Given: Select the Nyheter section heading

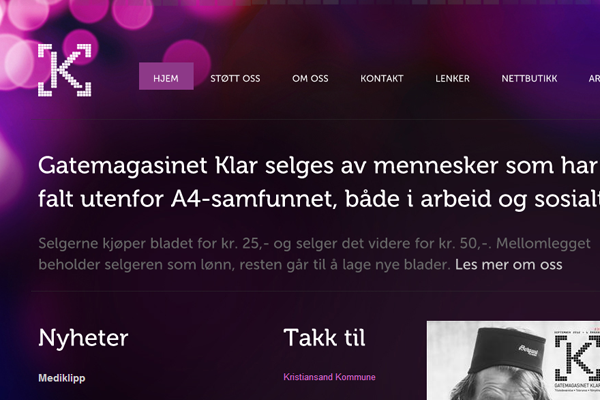Looking at the screenshot, I should pyautogui.click(x=83, y=338).
